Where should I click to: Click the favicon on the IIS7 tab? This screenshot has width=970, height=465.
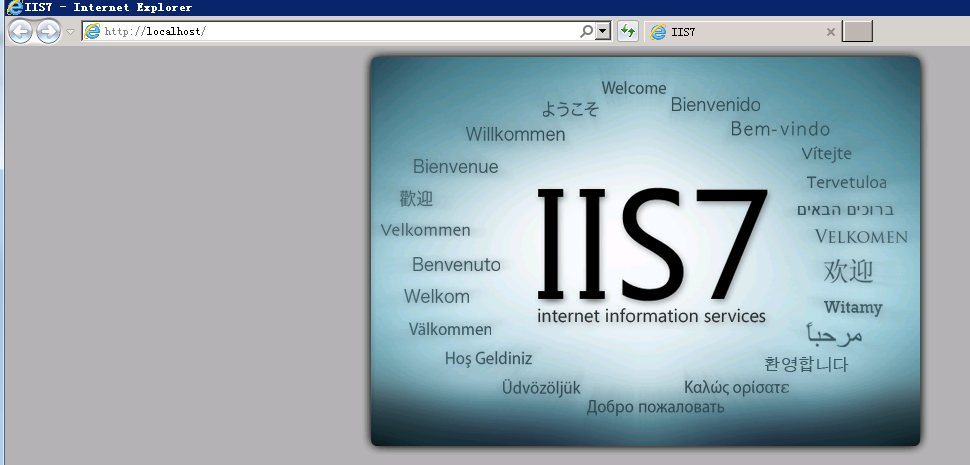[x=658, y=32]
